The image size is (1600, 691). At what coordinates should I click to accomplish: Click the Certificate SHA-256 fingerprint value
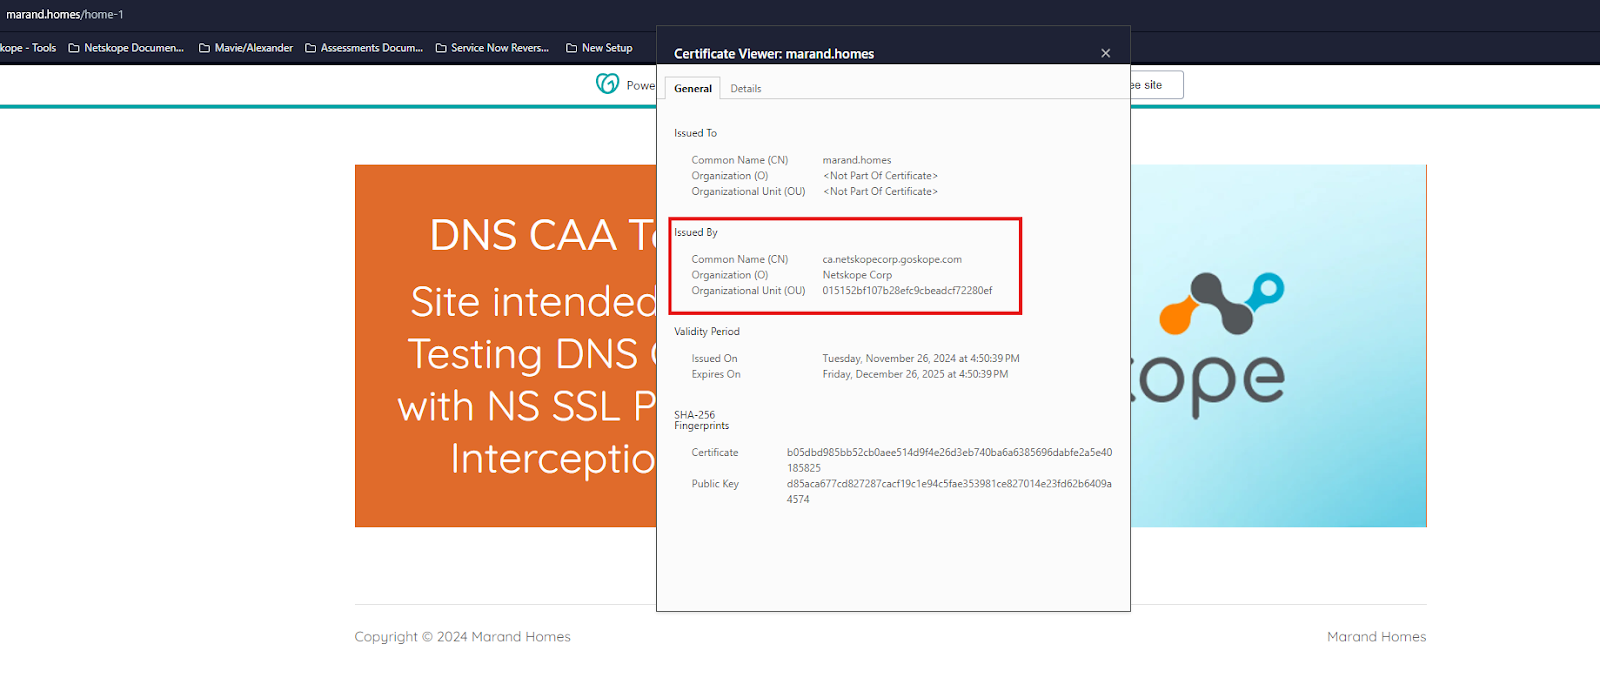pos(949,460)
